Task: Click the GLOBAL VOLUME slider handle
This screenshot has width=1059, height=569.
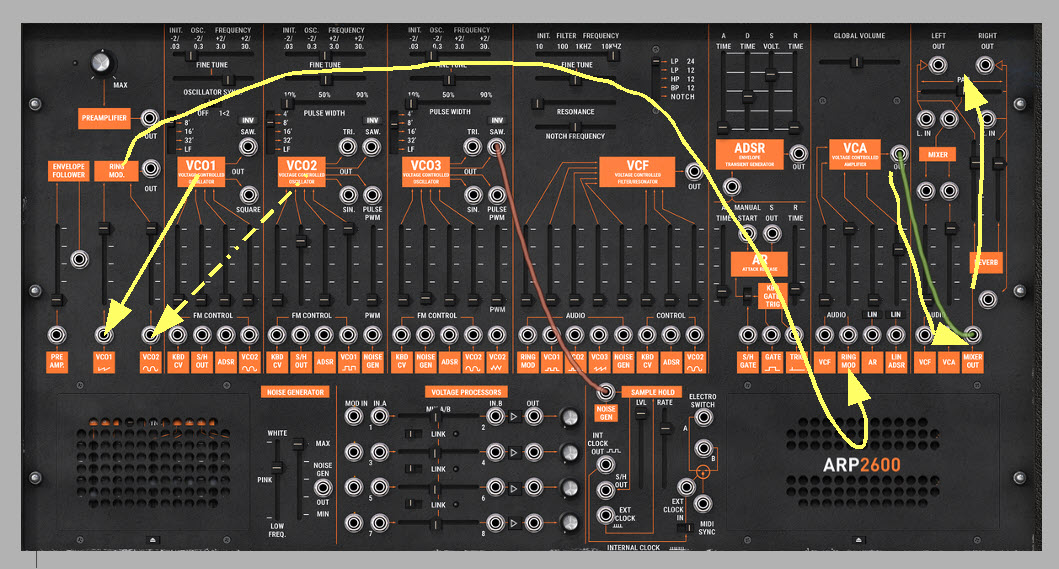Action: pyautogui.click(x=856, y=62)
